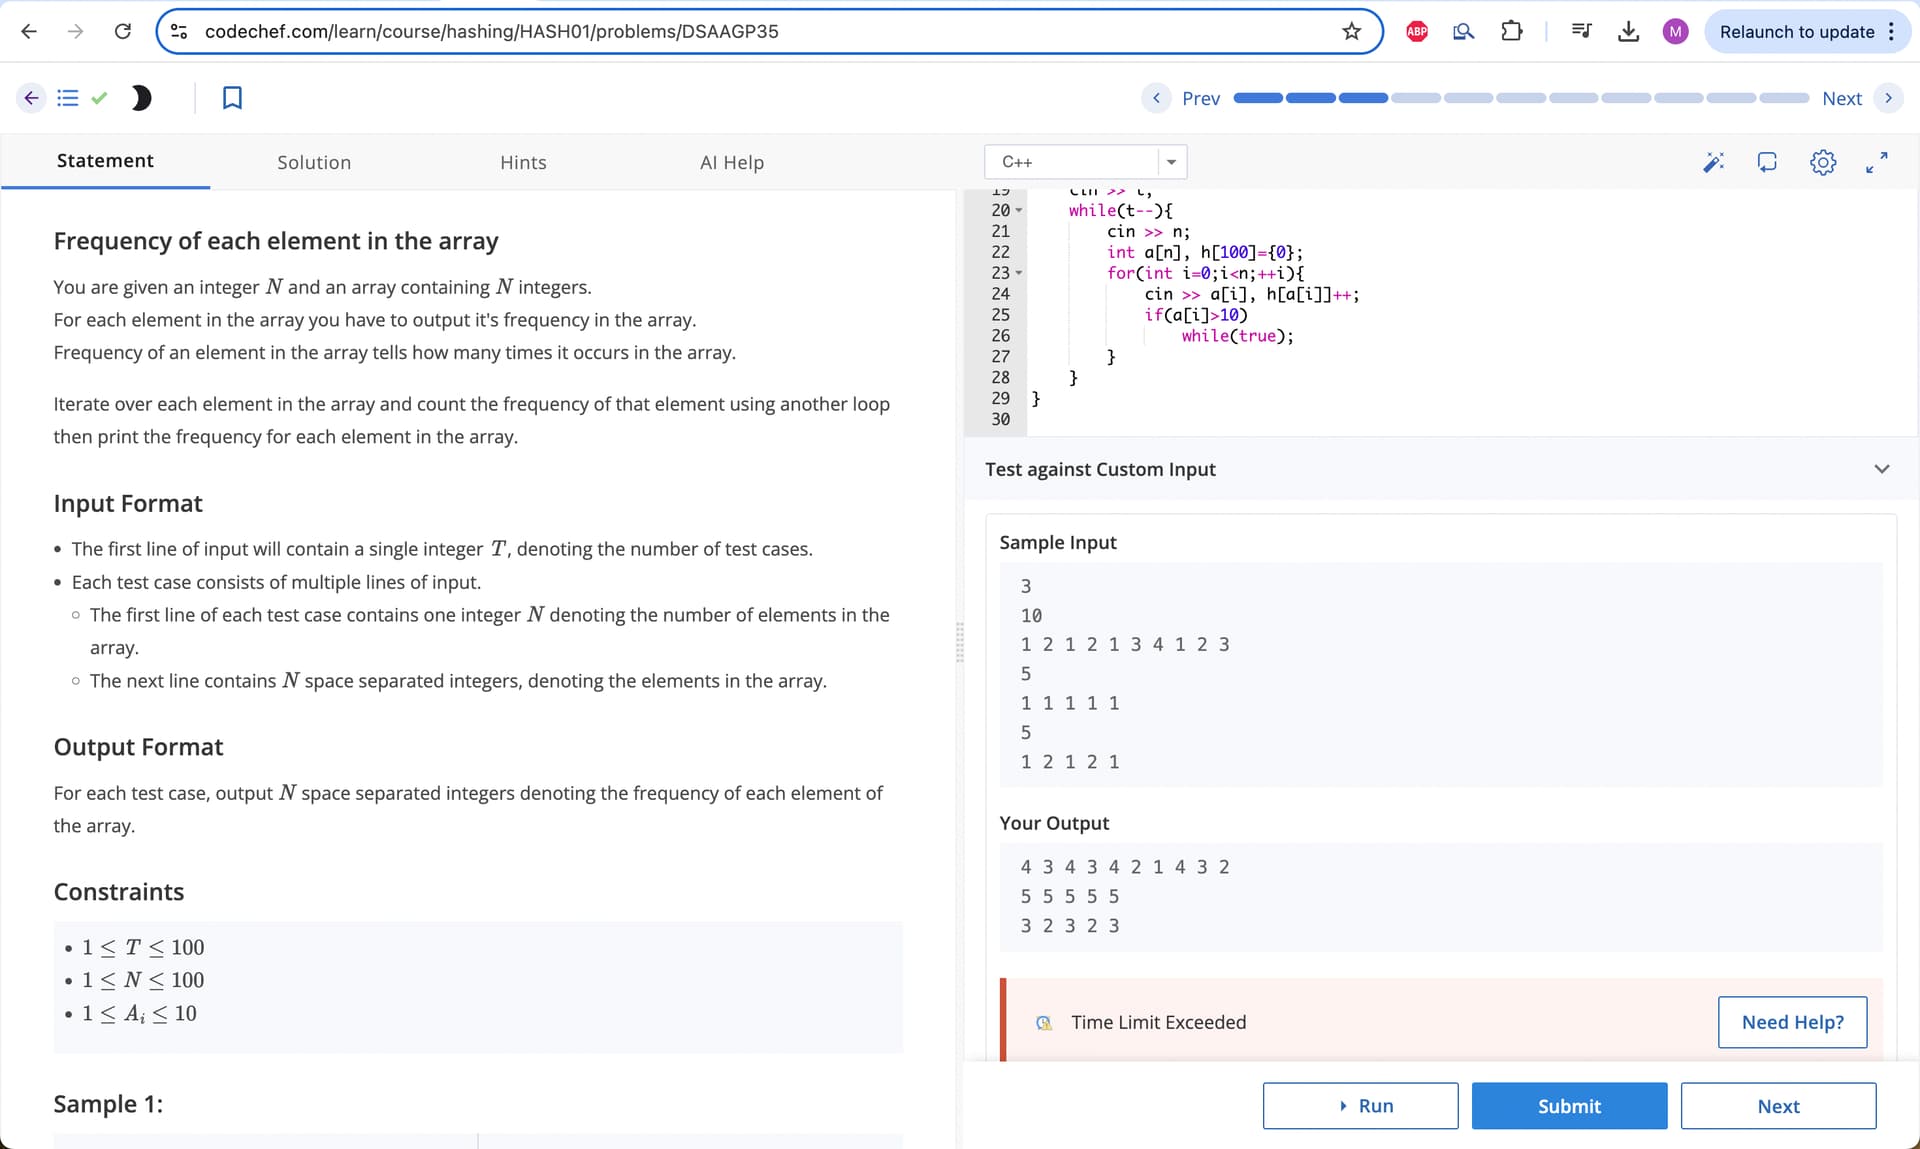1920x1149 pixels.
Task: Click the Need Help? button
Action: pos(1792,1022)
